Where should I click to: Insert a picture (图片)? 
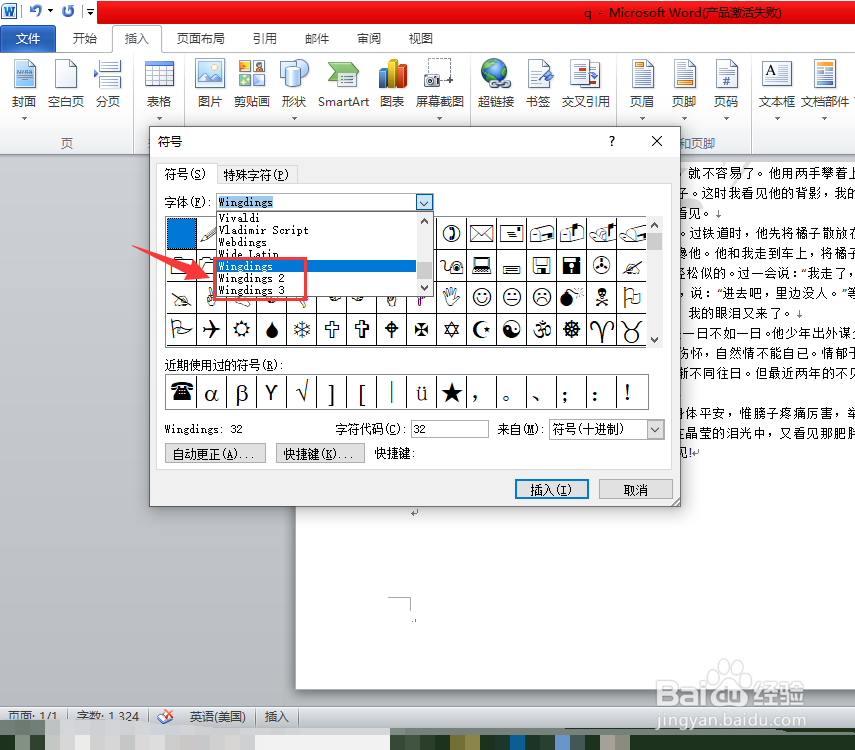[x=210, y=85]
